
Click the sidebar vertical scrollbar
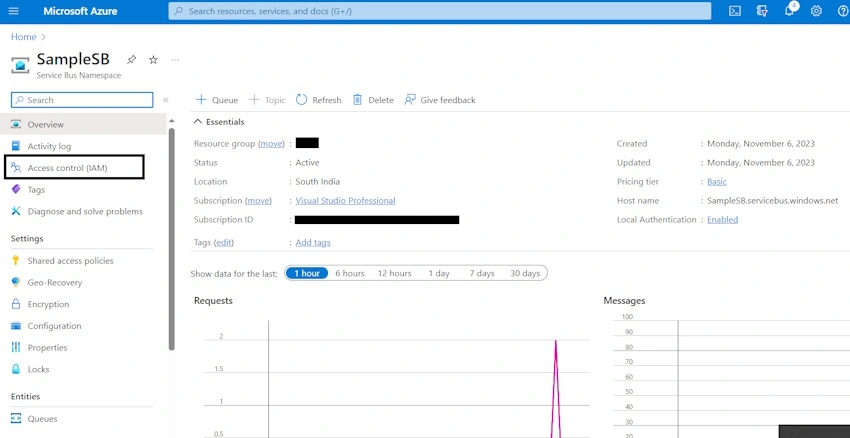tap(172, 239)
